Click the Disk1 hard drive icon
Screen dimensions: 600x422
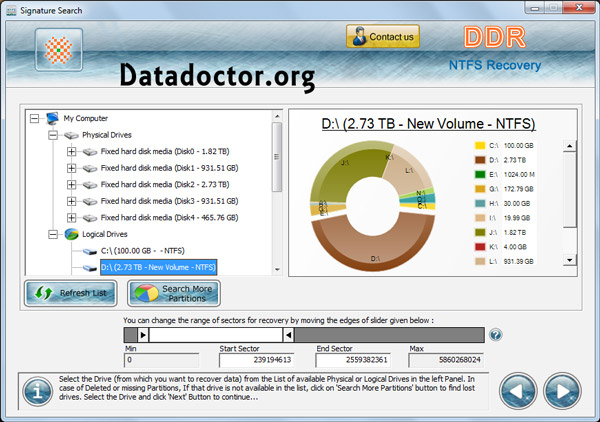pos(90,168)
